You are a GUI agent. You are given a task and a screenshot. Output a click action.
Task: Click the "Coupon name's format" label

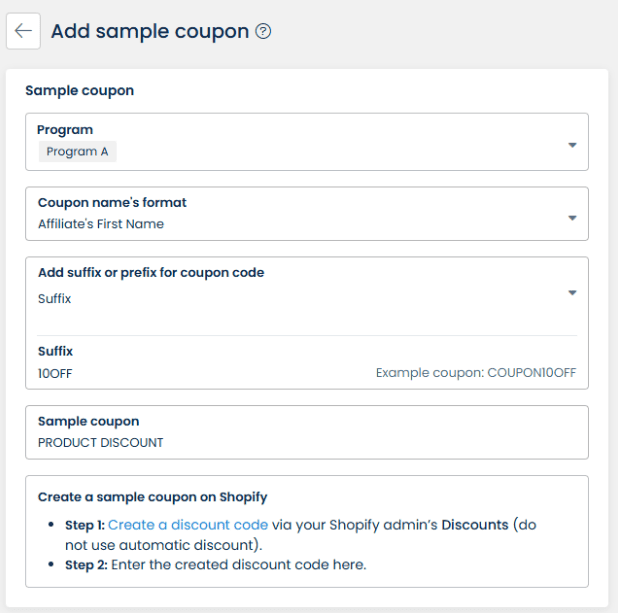tap(112, 202)
